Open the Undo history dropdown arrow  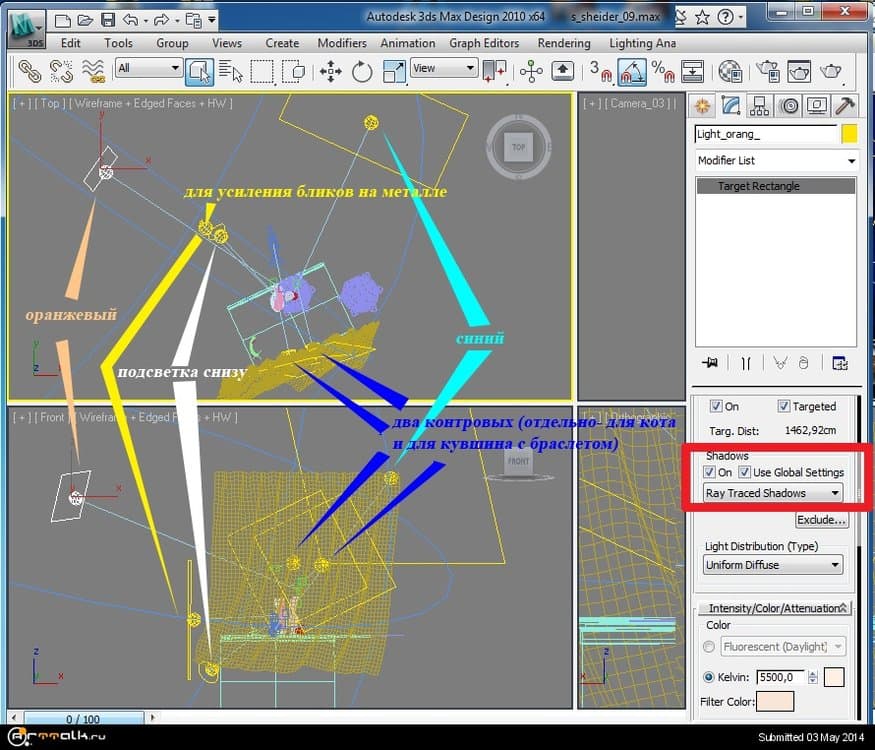[146, 21]
